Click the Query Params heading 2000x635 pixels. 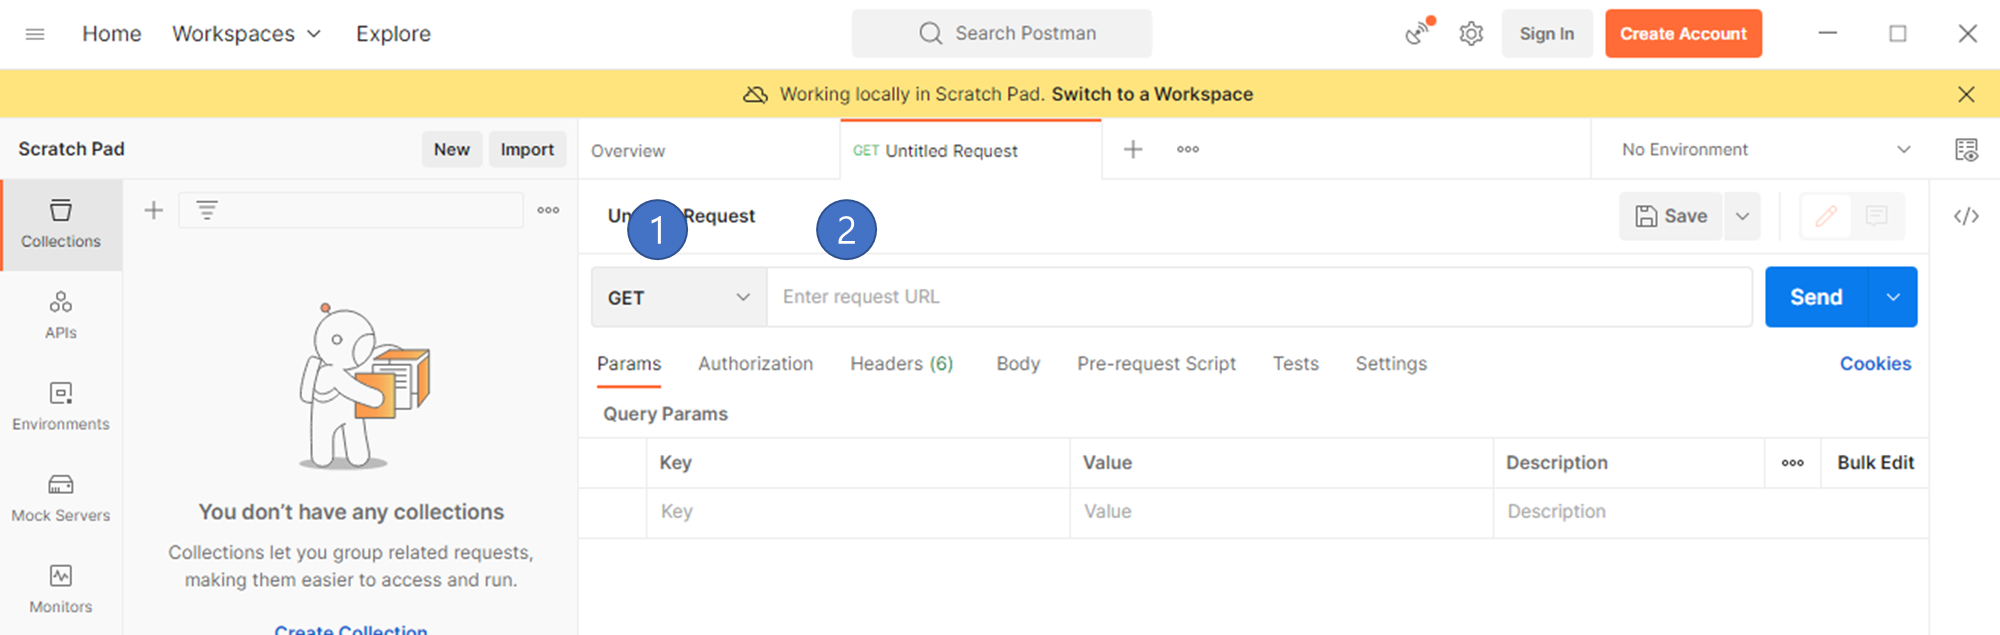coord(665,414)
